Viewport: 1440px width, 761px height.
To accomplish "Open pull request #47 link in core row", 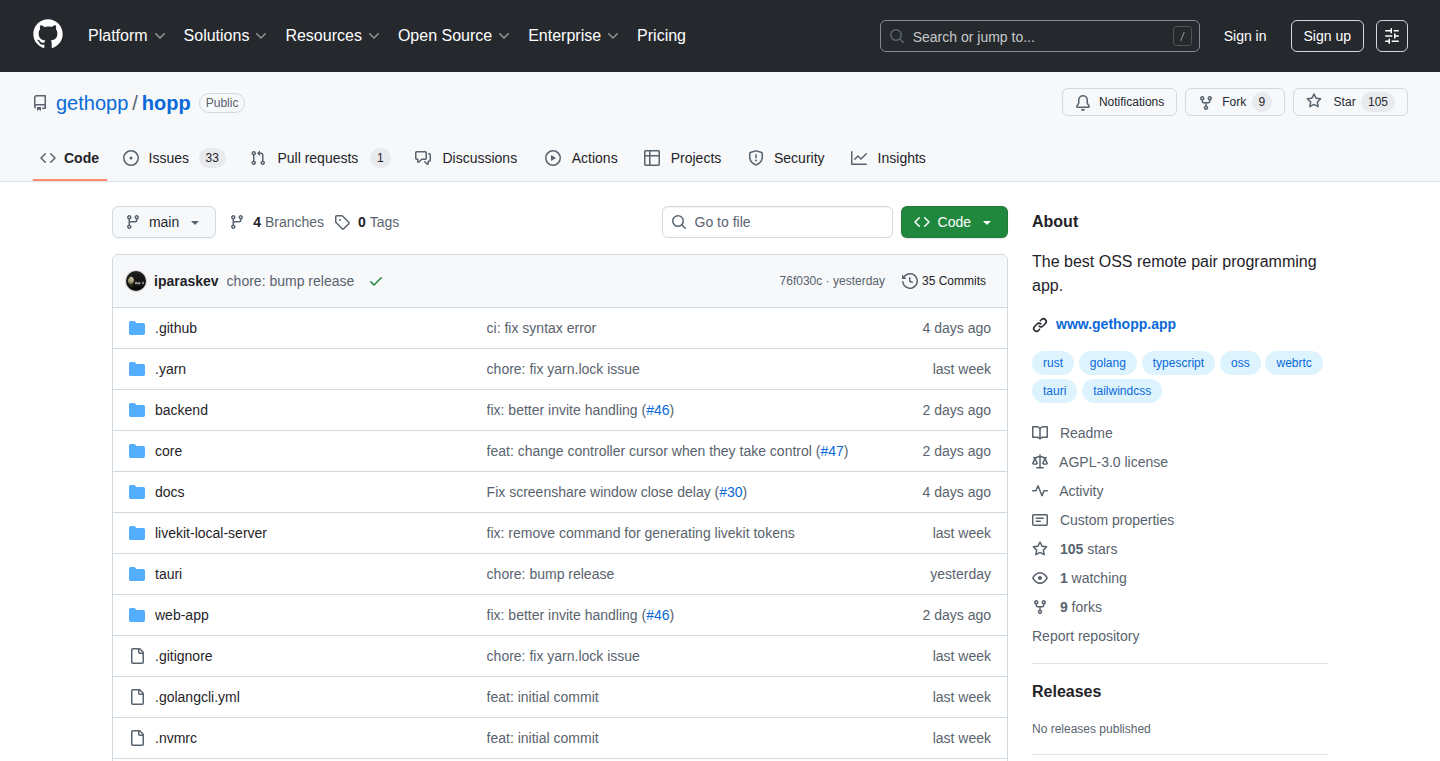I will [x=832, y=451].
